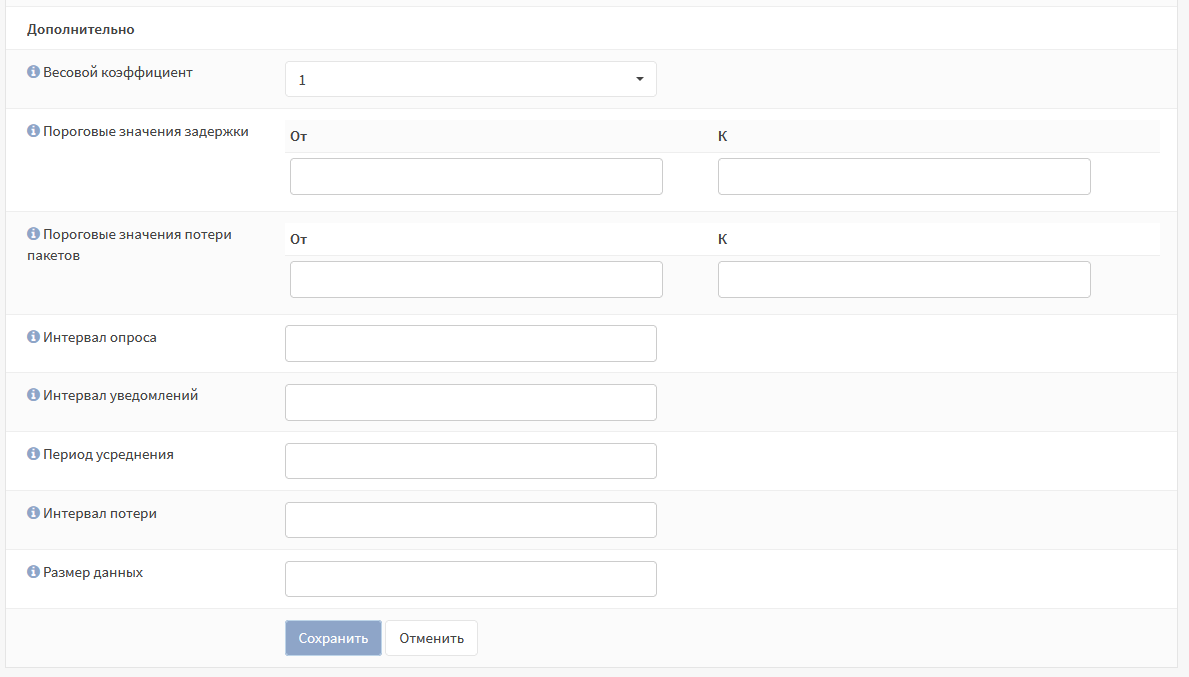Screen dimensions: 1189x677
Task: Focus the packet loss threshold К field
Action: (904, 280)
